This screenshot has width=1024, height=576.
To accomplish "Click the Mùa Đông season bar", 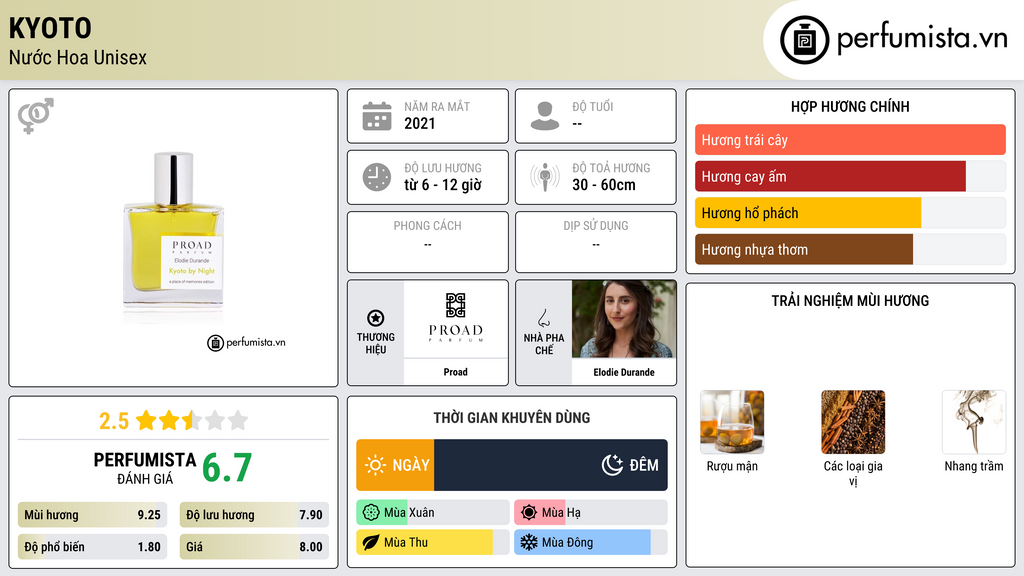I will pos(591,543).
